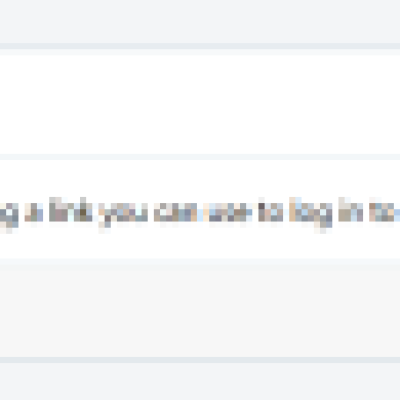Click the word "in" after "log"
This screenshot has width=400, height=400.
pyautogui.click(x=351, y=210)
